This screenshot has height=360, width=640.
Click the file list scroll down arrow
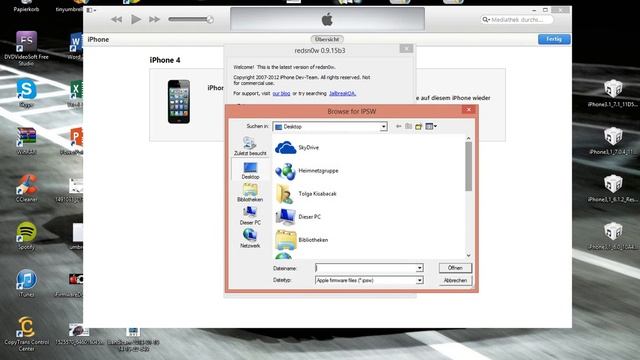468,256
